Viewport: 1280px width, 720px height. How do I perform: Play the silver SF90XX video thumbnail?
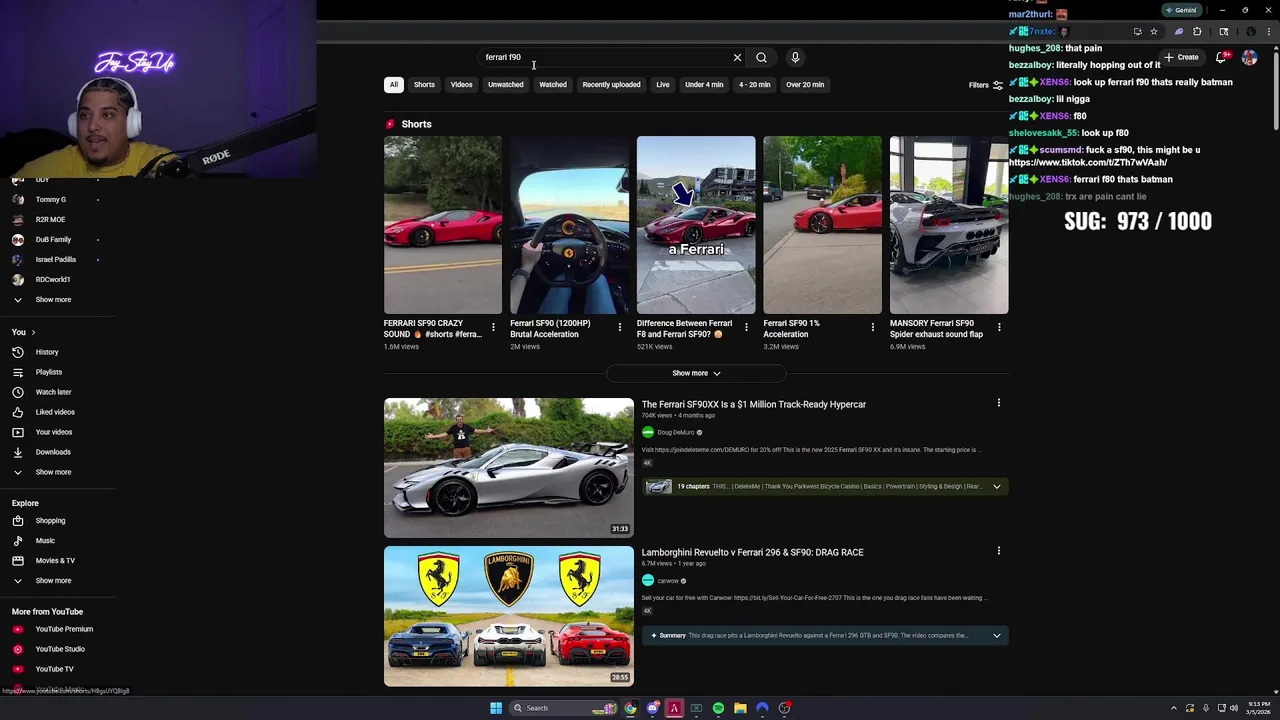(509, 468)
